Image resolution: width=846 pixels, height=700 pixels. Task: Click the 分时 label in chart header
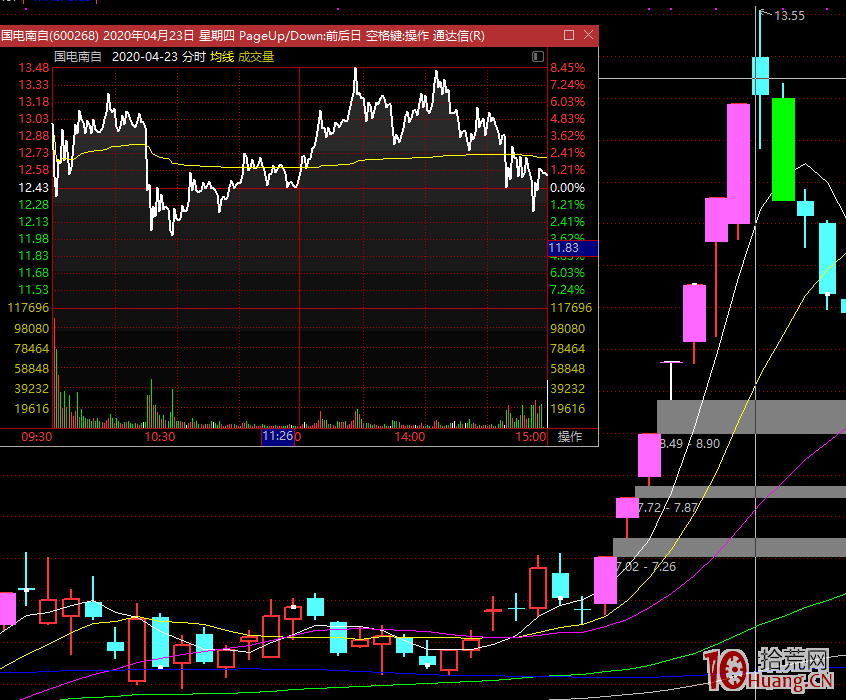pos(194,57)
